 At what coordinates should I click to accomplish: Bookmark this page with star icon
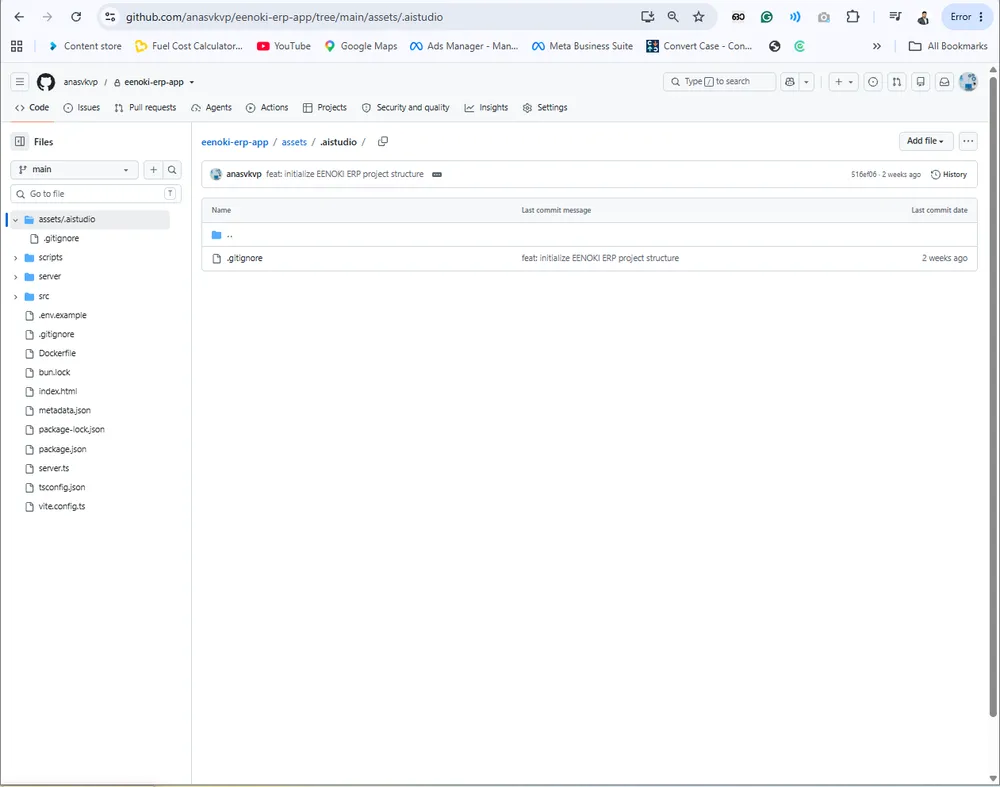(699, 17)
